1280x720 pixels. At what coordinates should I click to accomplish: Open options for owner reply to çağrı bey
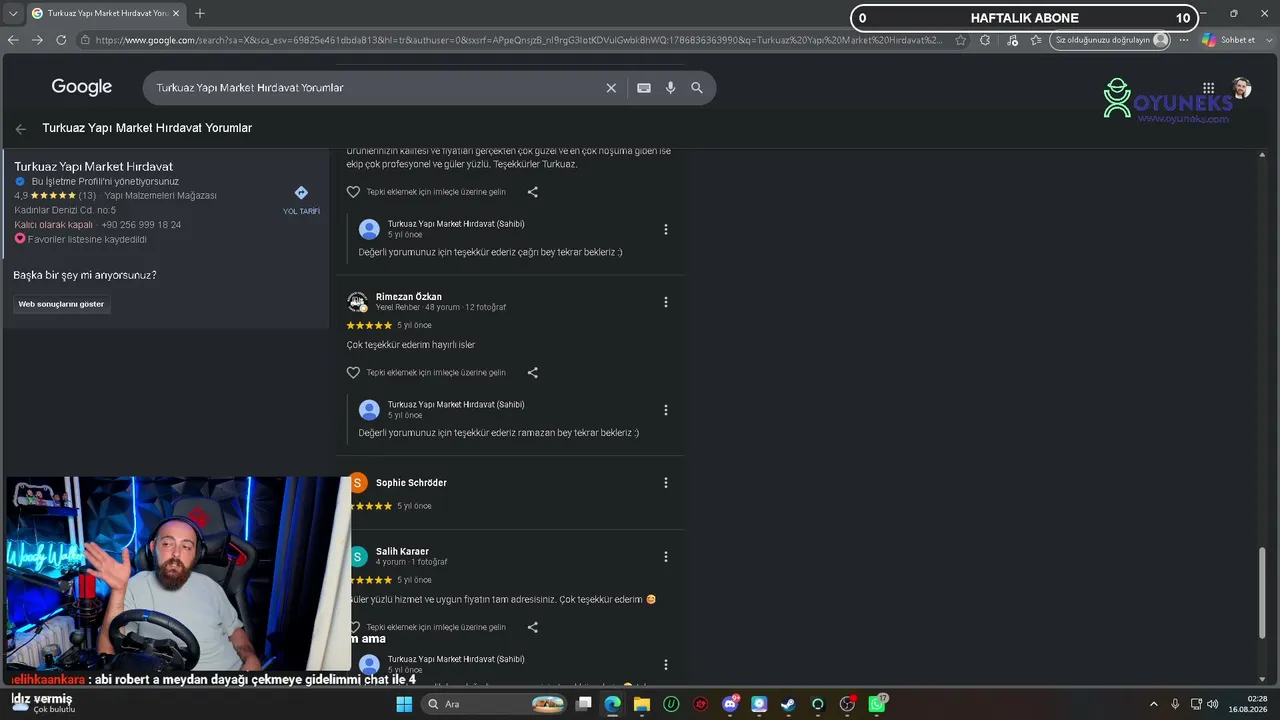[666, 229]
